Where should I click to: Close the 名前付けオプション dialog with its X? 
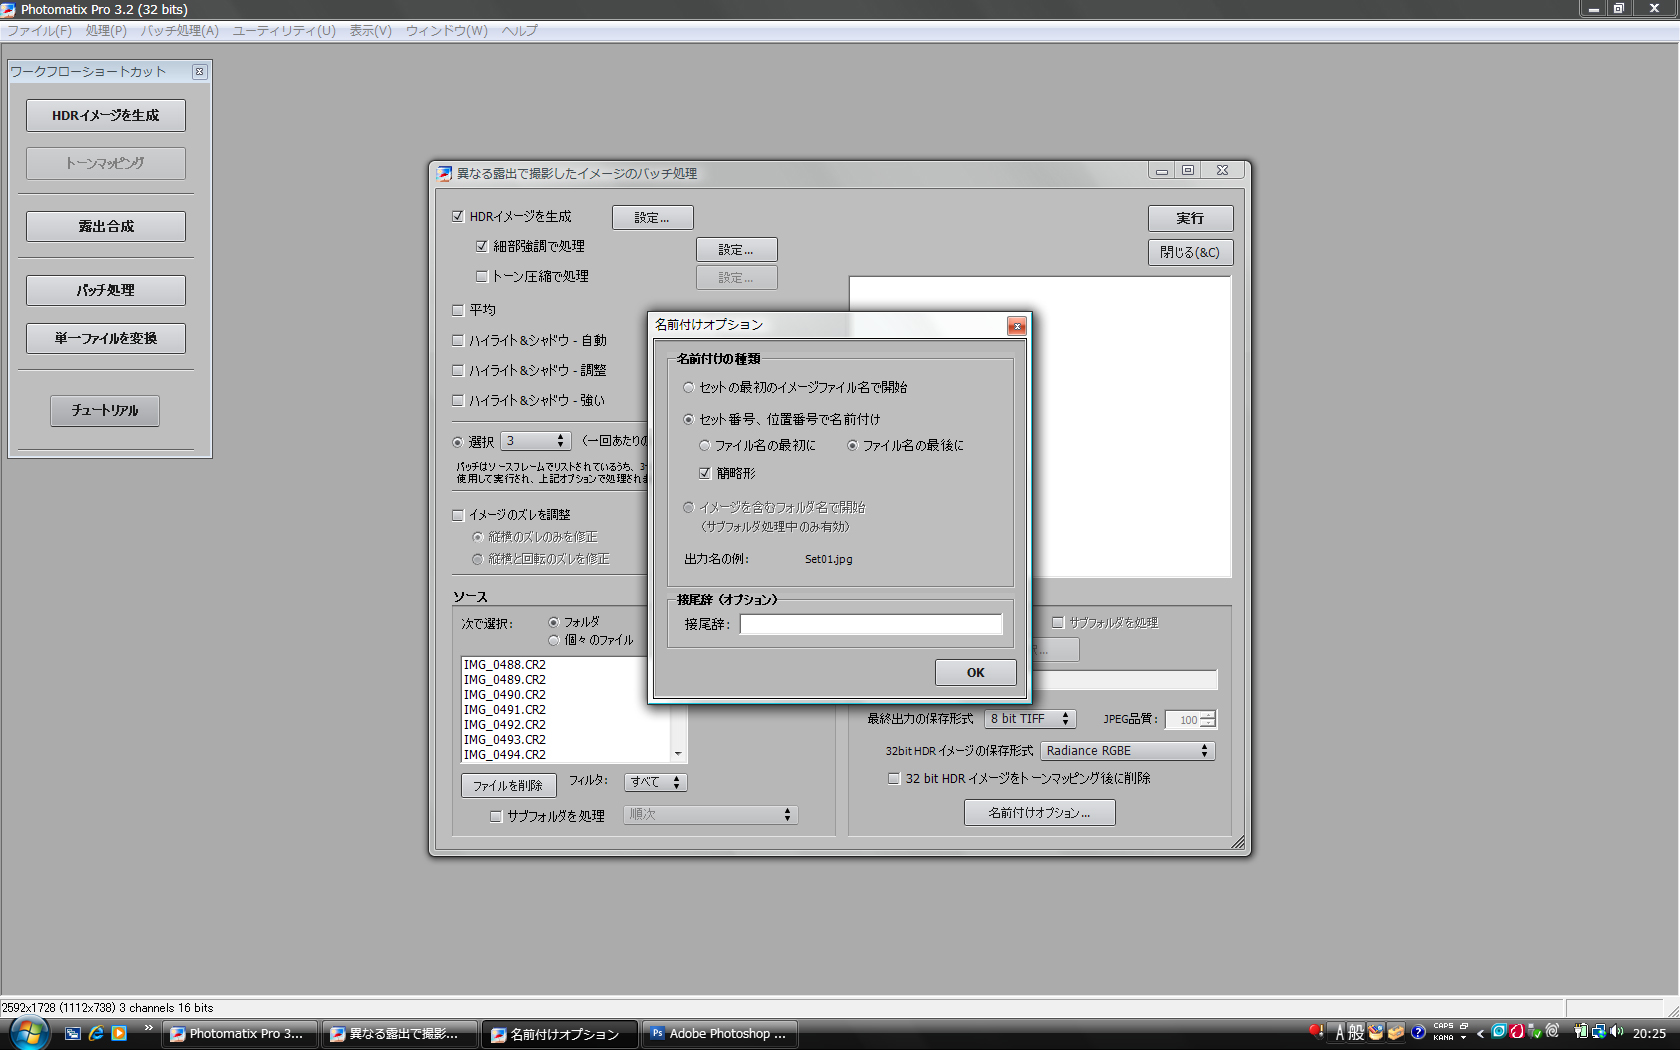1016,326
